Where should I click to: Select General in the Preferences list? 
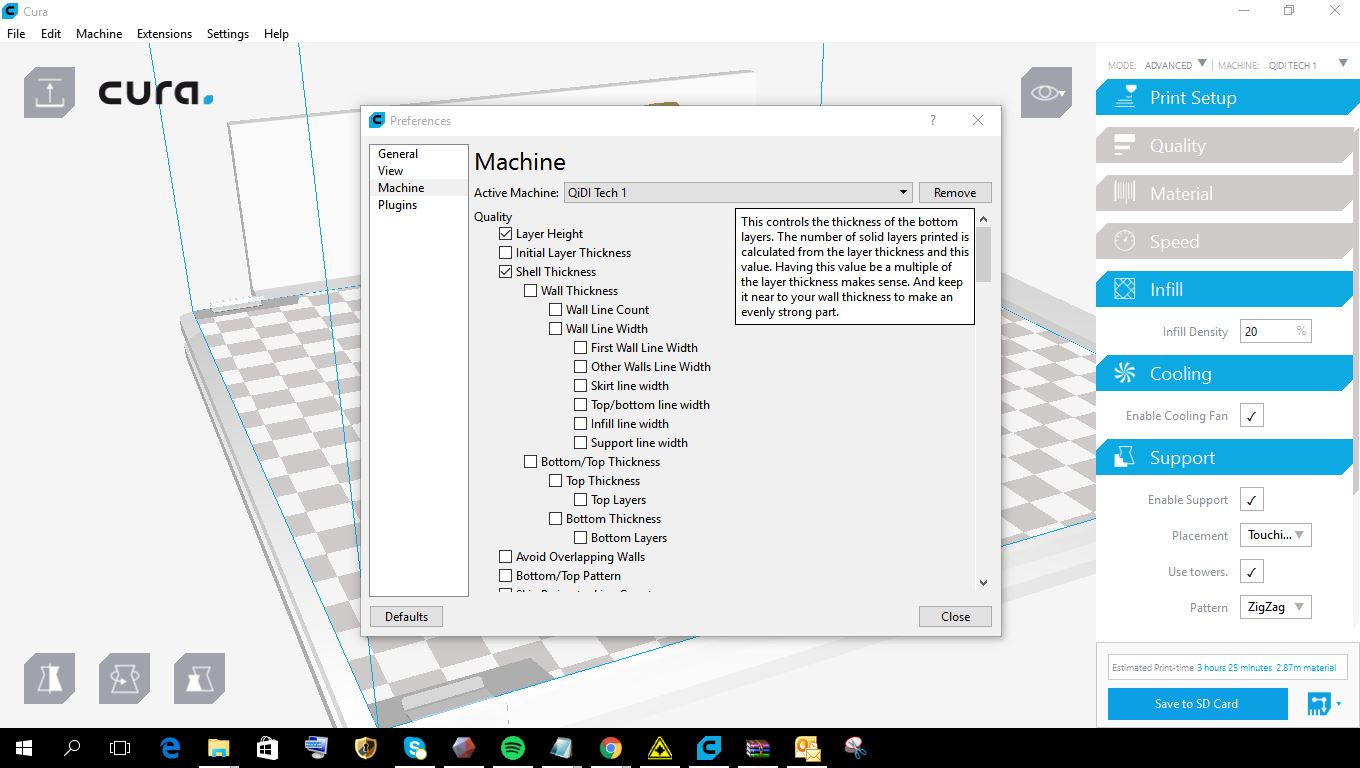398,154
